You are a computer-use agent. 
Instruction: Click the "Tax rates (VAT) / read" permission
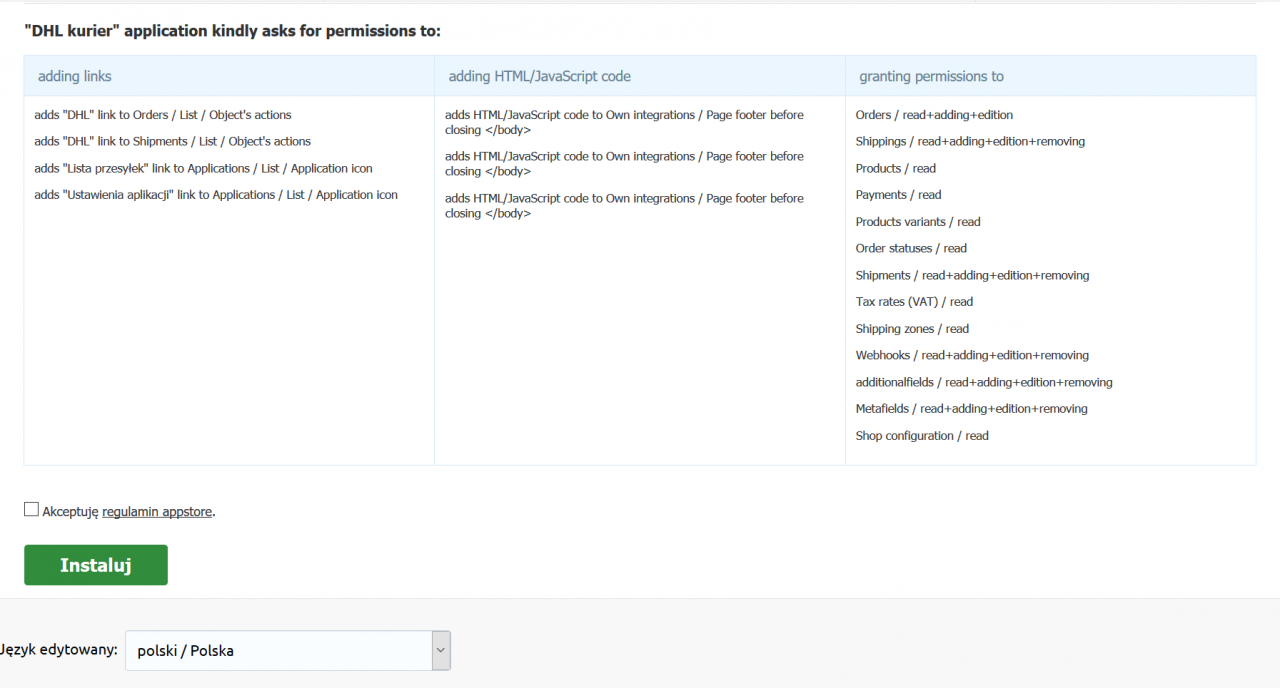pos(914,302)
